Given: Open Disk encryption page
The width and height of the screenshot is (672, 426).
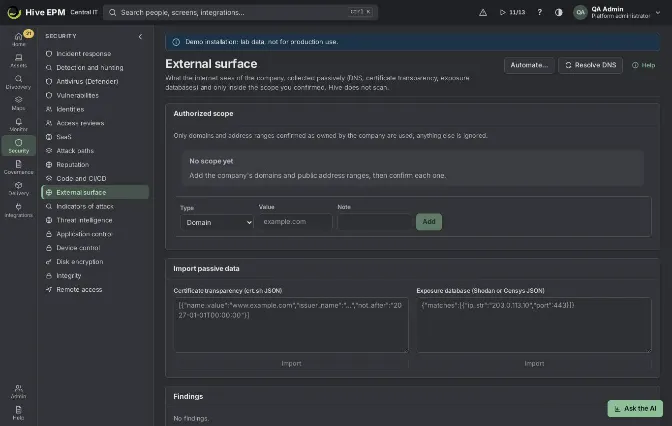Looking at the screenshot, I should click(x=95, y=261).
